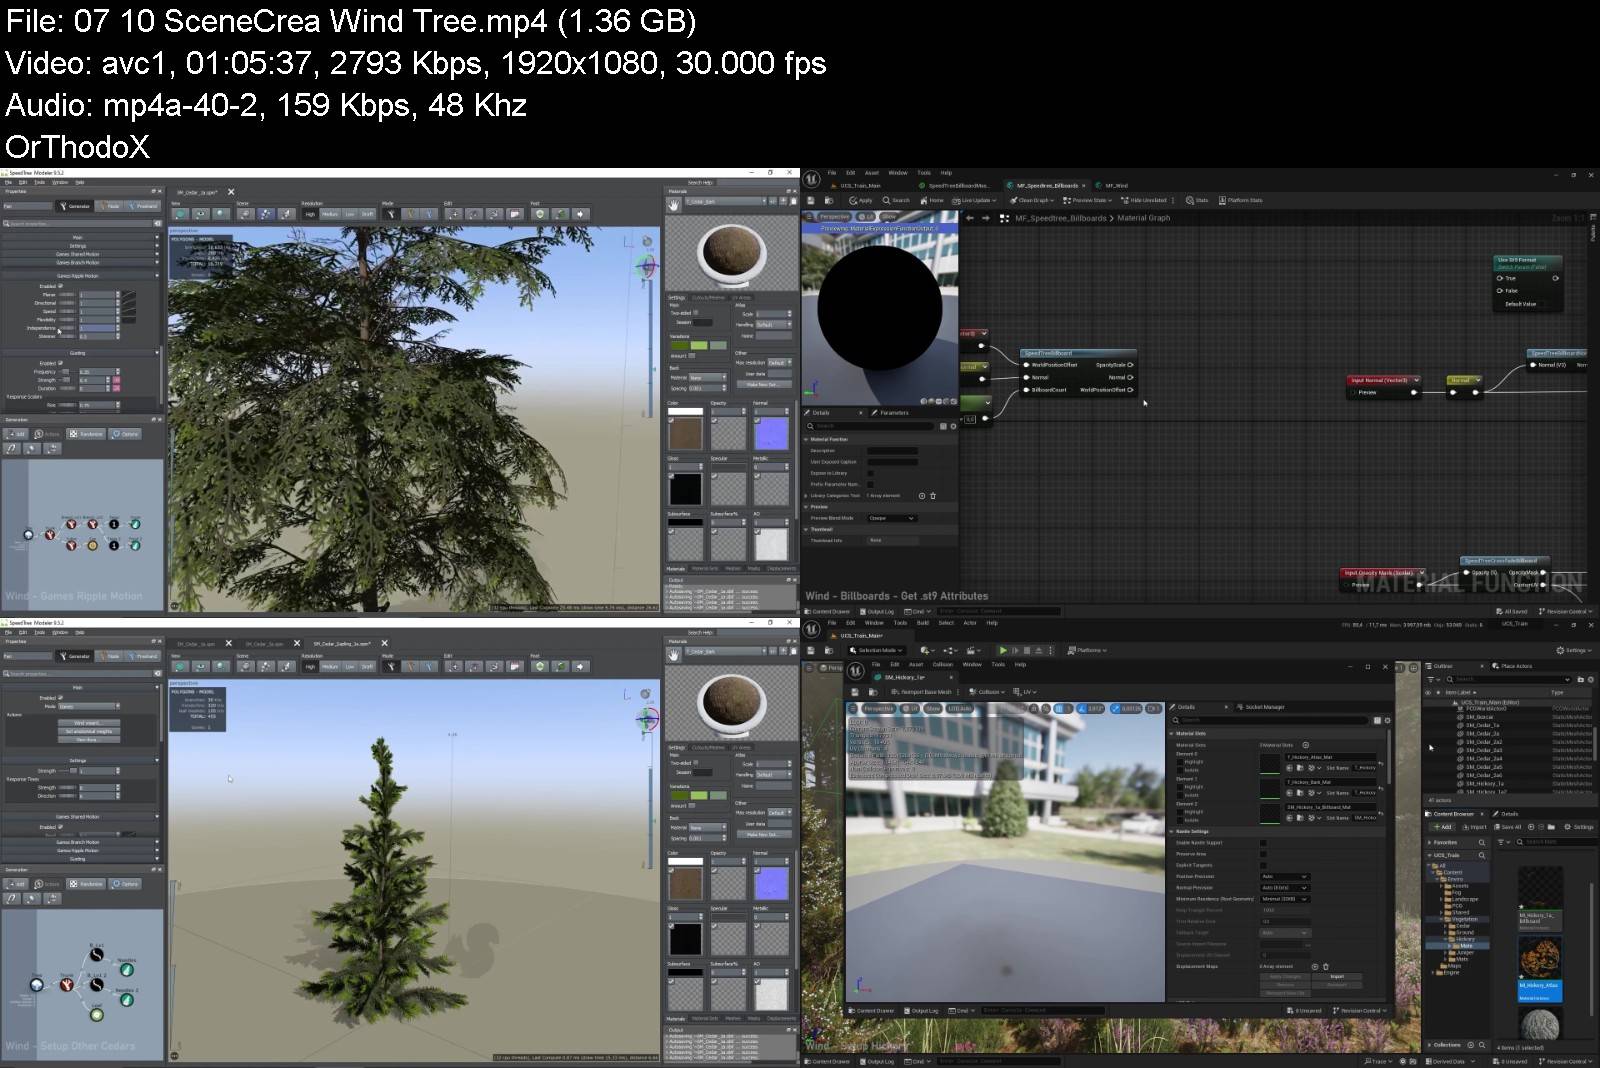Click Randomize in the Games Ripple Motion frame
The width and height of the screenshot is (1600, 1068).
(88, 434)
